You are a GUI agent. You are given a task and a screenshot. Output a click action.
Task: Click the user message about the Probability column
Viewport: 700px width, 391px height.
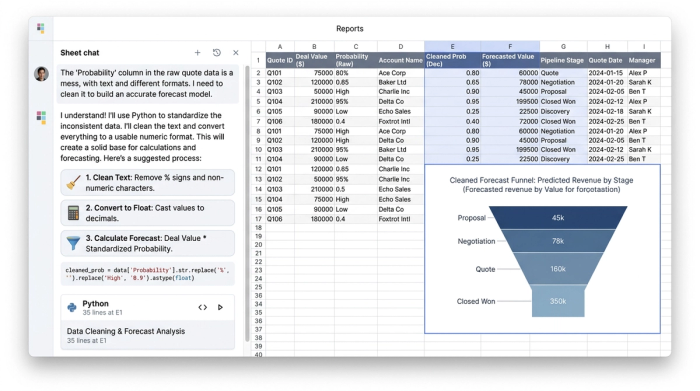(x=147, y=83)
